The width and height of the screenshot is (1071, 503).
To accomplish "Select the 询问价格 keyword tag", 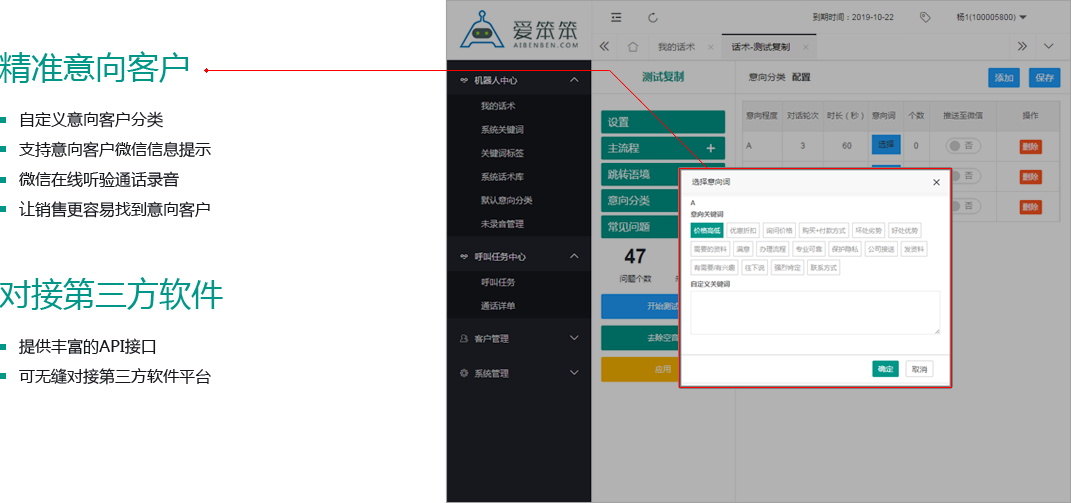I will pyautogui.click(x=779, y=230).
